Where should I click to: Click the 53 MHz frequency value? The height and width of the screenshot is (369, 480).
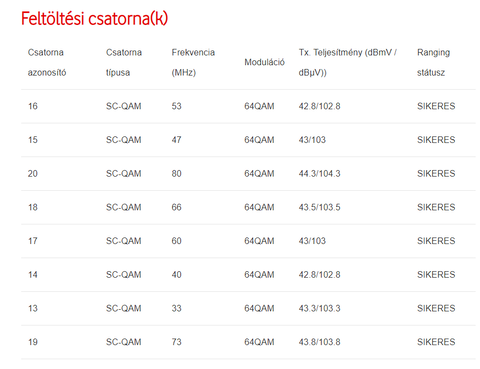coord(176,106)
